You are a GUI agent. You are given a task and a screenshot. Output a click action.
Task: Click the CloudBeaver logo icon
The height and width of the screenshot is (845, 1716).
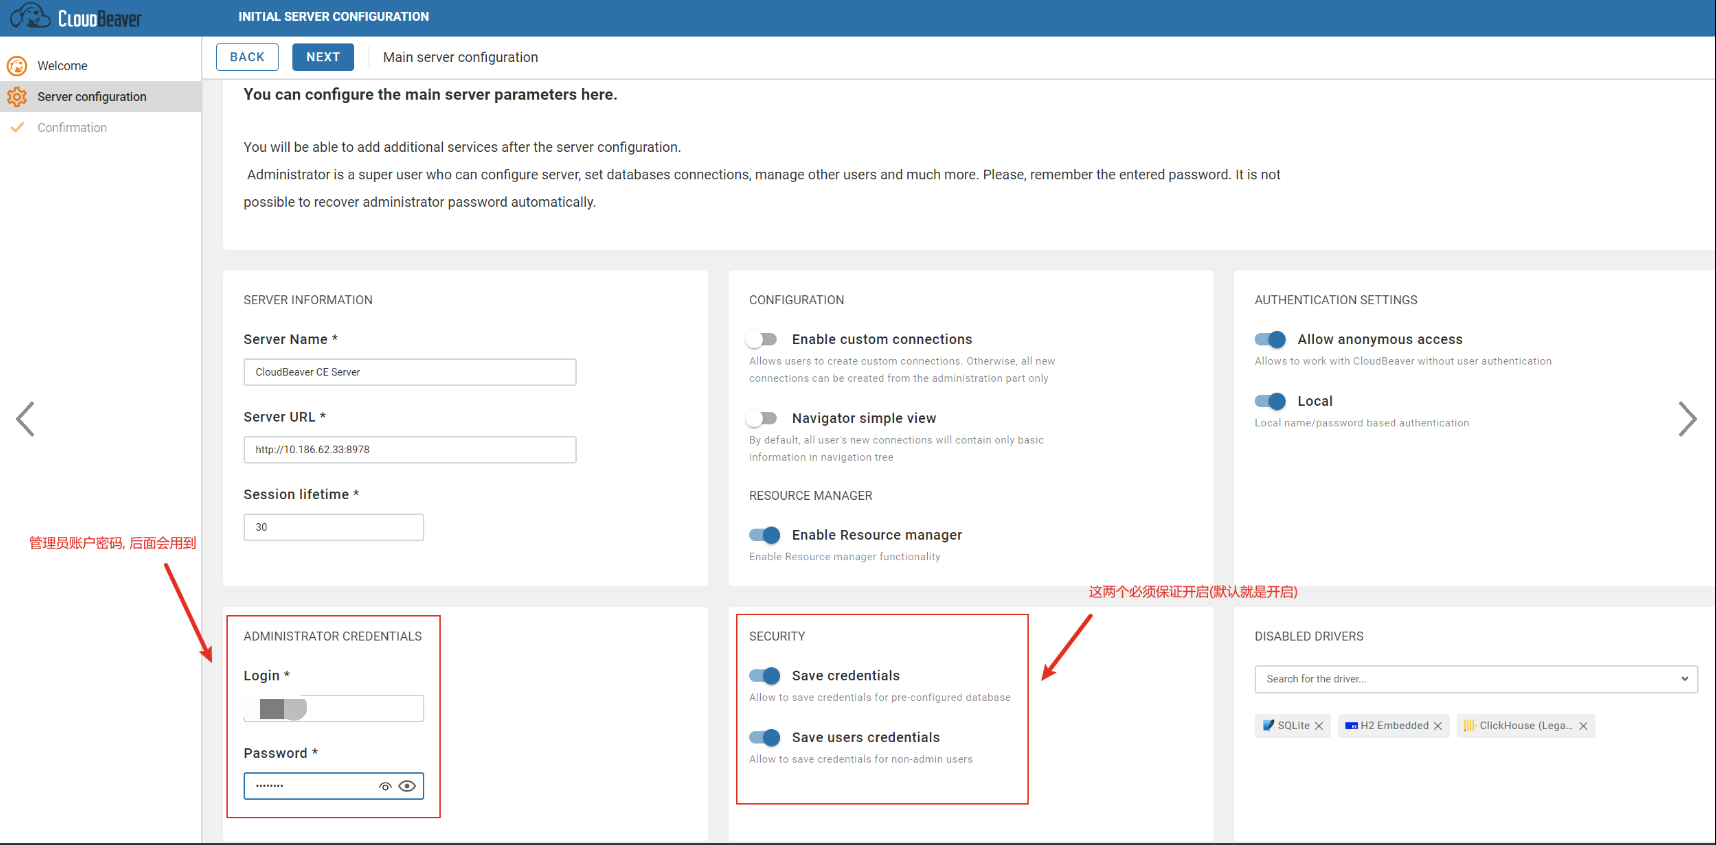(30, 16)
